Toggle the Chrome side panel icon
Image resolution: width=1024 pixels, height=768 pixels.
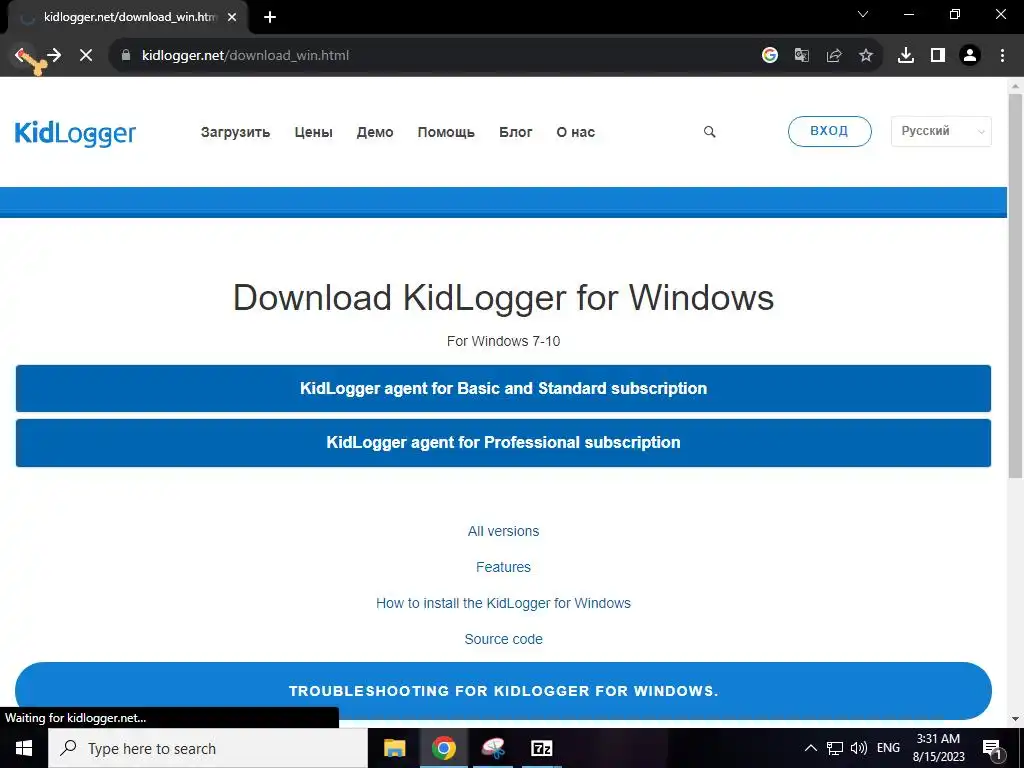938,56
